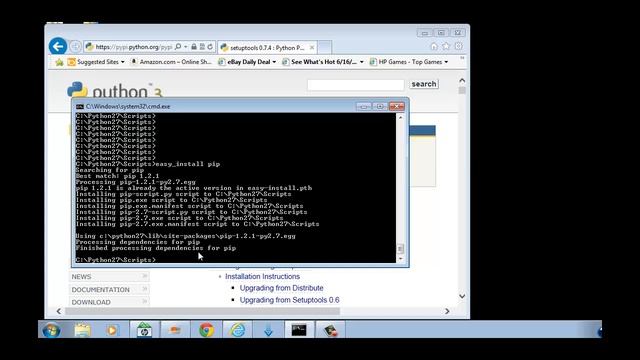Close the setuptools 0.7.4 tab
The image size is (640, 360).
312,48
